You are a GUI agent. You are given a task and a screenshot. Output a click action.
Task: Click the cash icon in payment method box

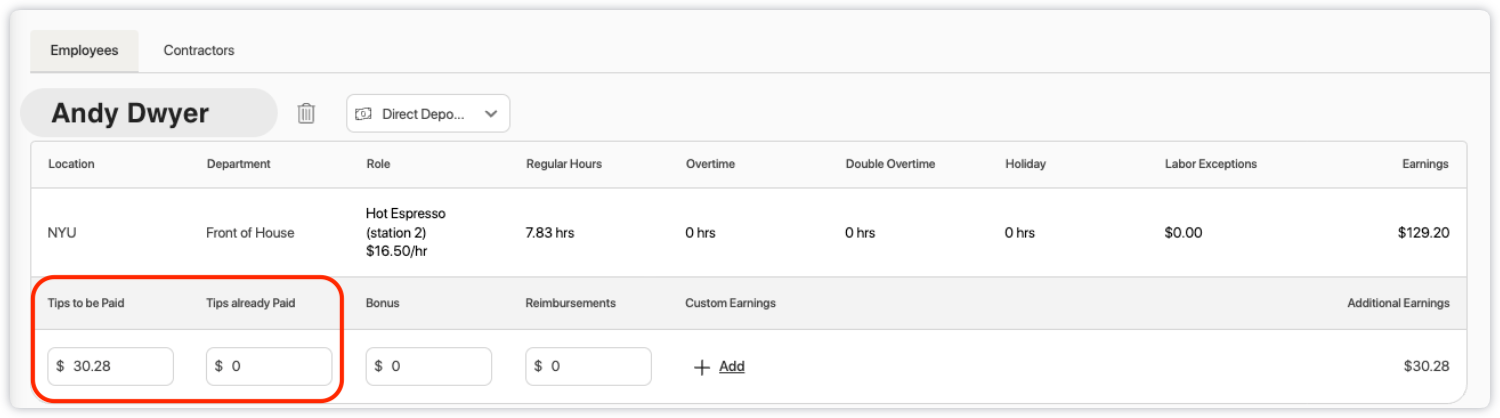click(x=364, y=114)
